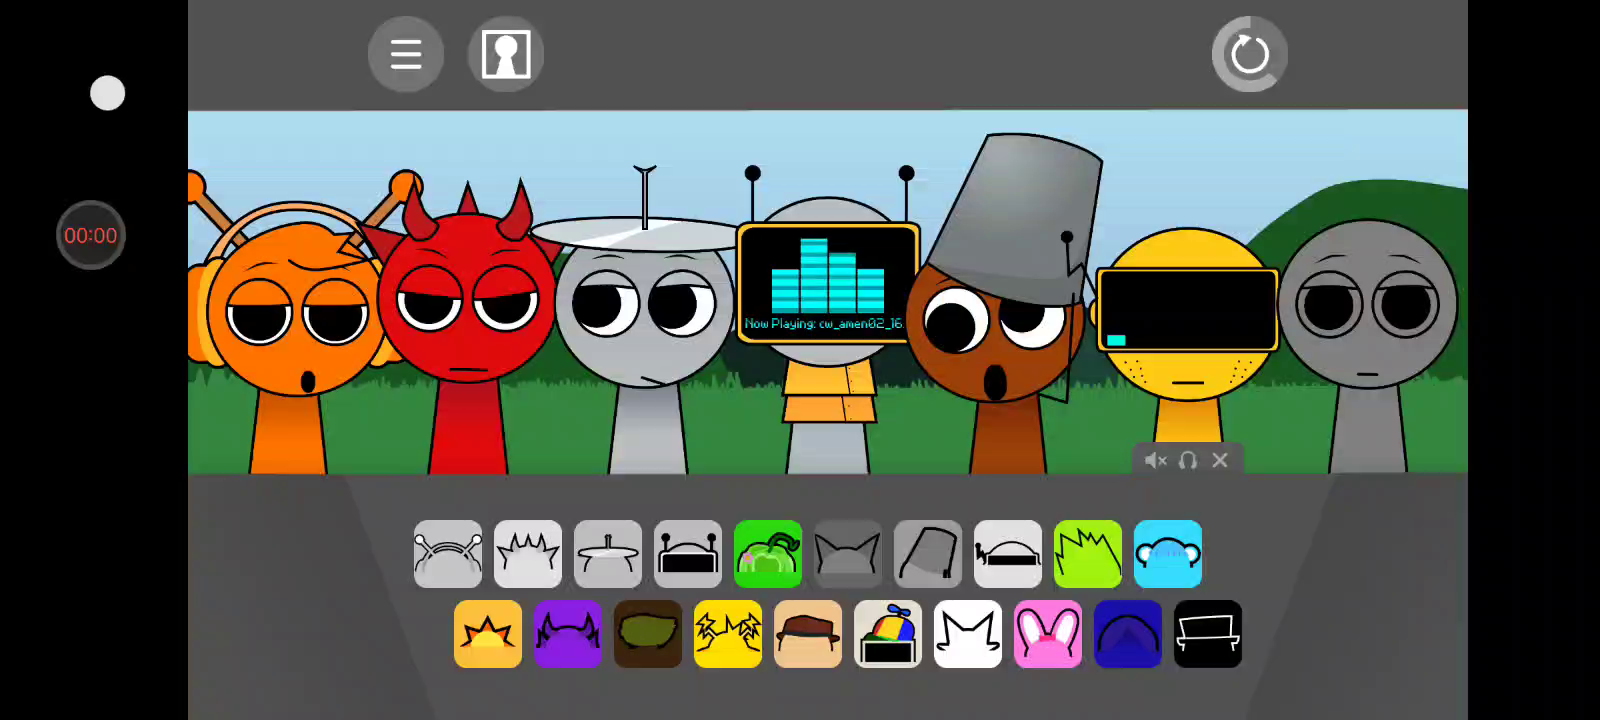Click the TV-head character's equalizer screen
Screen dimensions: 1600x720
click(827, 282)
